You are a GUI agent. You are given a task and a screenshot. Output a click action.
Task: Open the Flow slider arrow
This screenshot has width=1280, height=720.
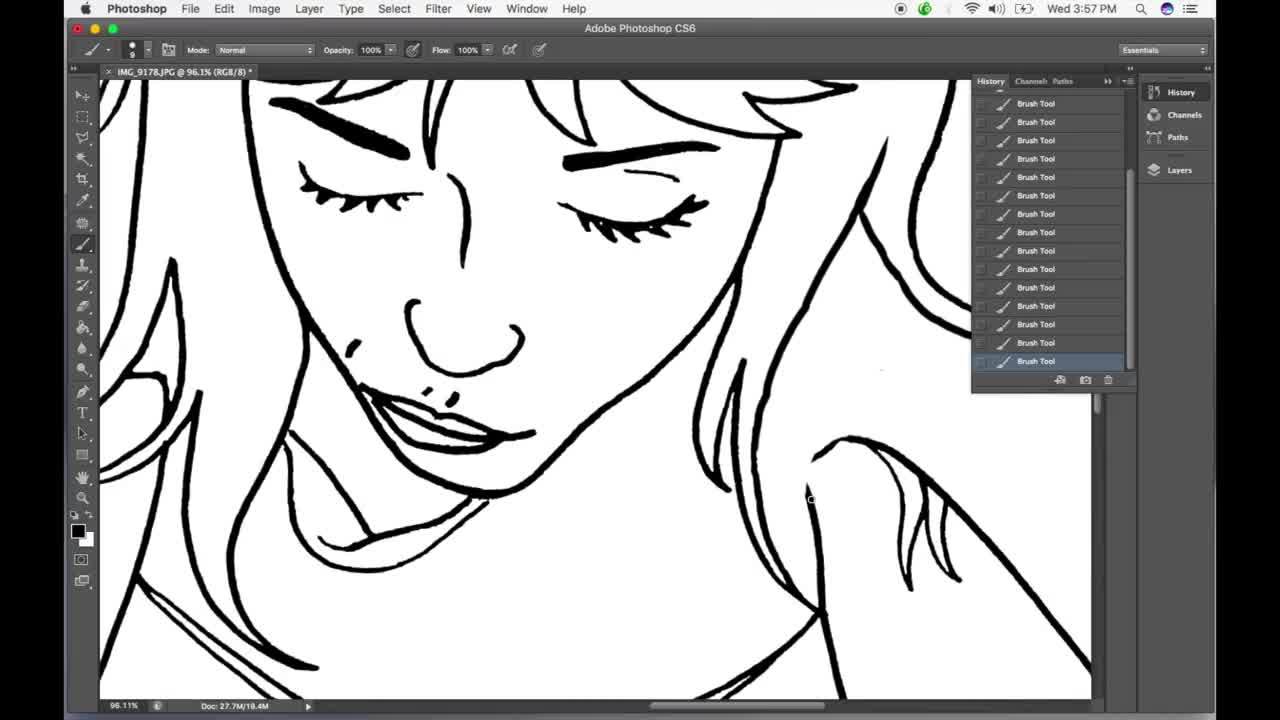tap(487, 50)
